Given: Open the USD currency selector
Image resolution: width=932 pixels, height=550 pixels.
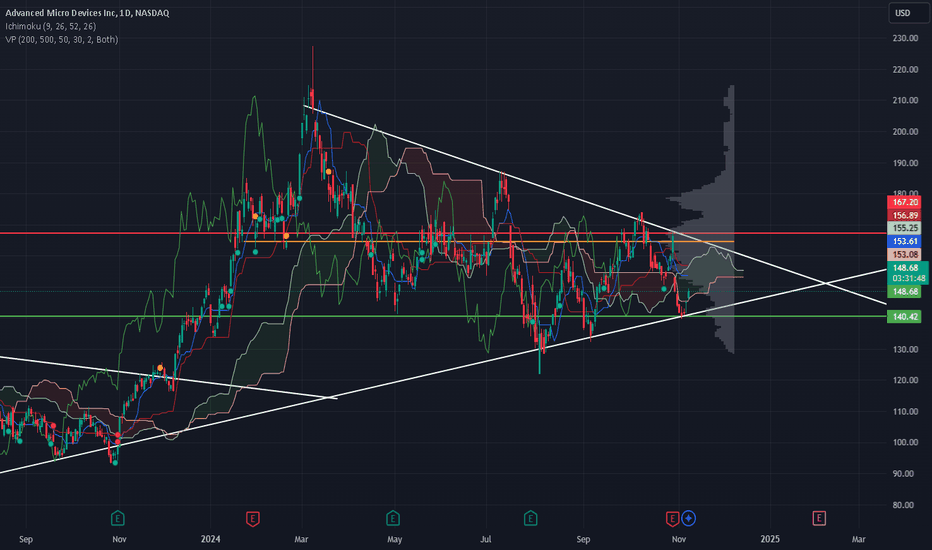Looking at the screenshot, I should [908, 12].
